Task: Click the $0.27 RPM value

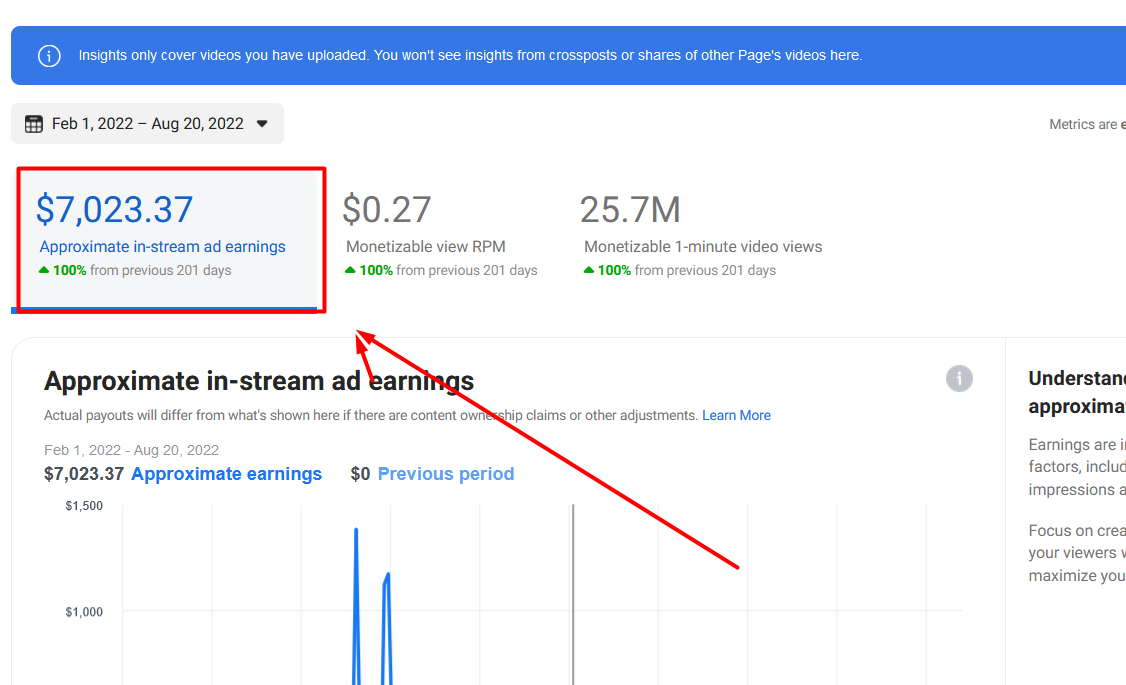Action: point(386,210)
